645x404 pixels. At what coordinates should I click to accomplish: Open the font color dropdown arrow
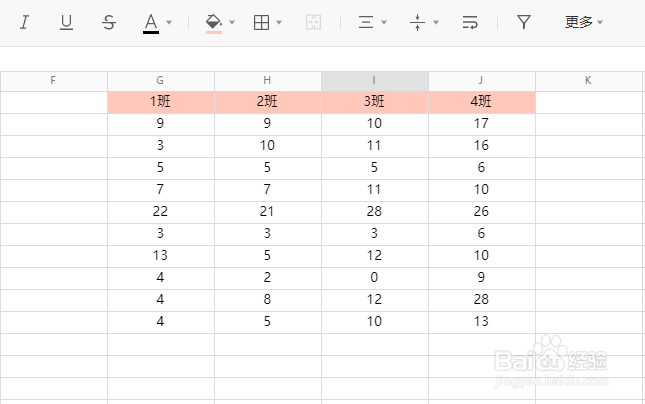pyautogui.click(x=169, y=22)
